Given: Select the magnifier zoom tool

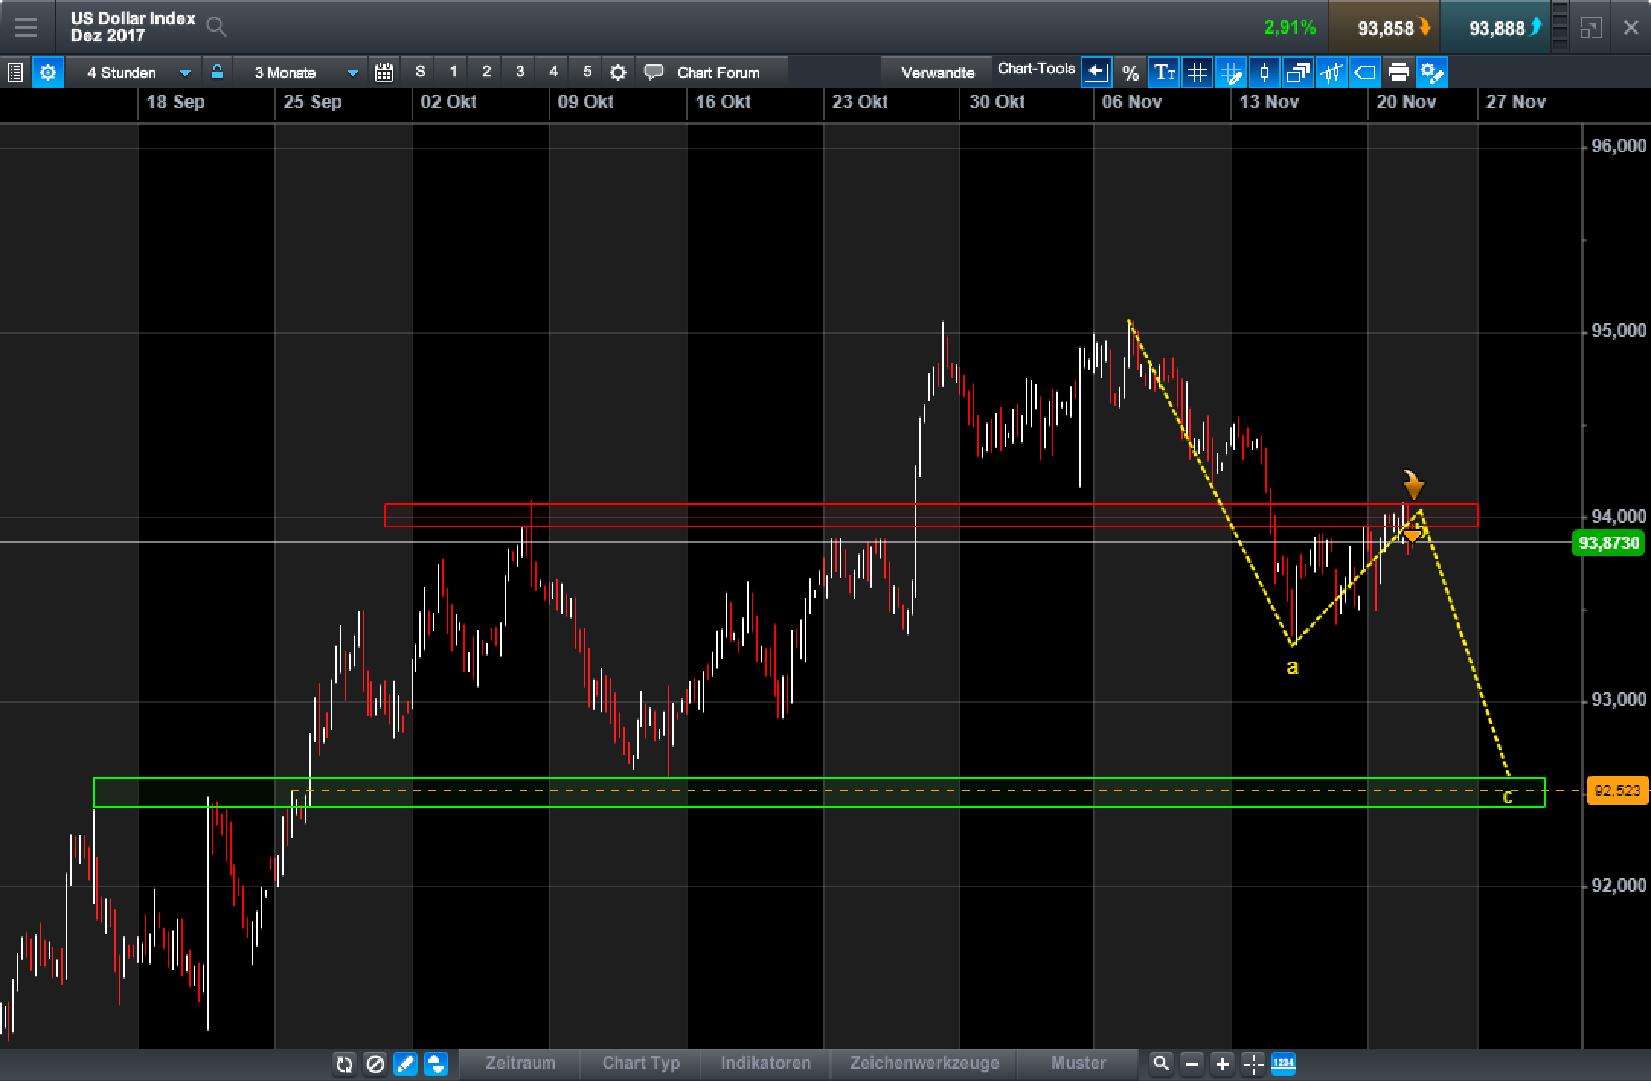Looking at the screenshot, I should click(1162, 1064).
